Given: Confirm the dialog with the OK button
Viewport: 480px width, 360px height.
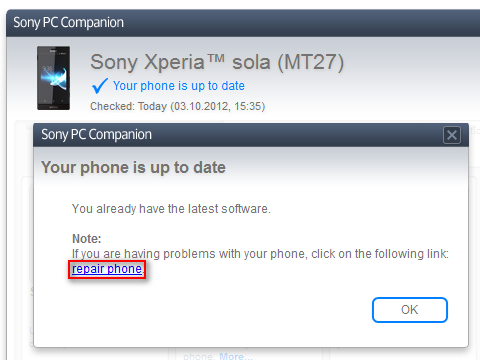Looking at the screenshot, I should 410,310.
